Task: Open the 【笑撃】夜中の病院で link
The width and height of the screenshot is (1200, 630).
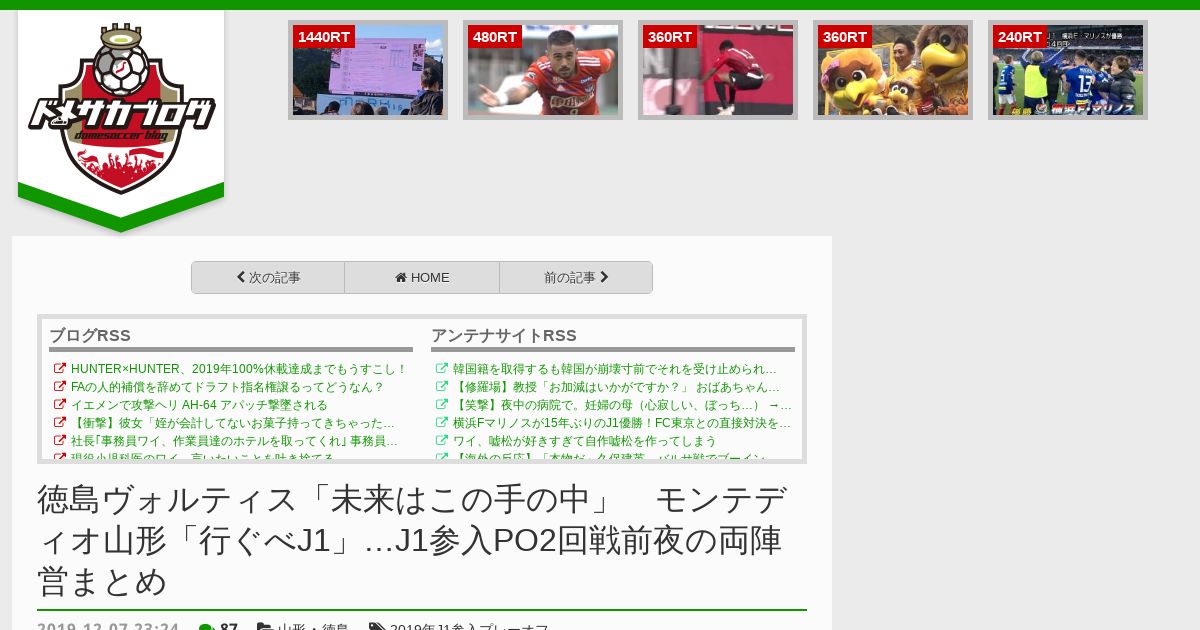Action: pyautogui.click(x=622, y=405)
